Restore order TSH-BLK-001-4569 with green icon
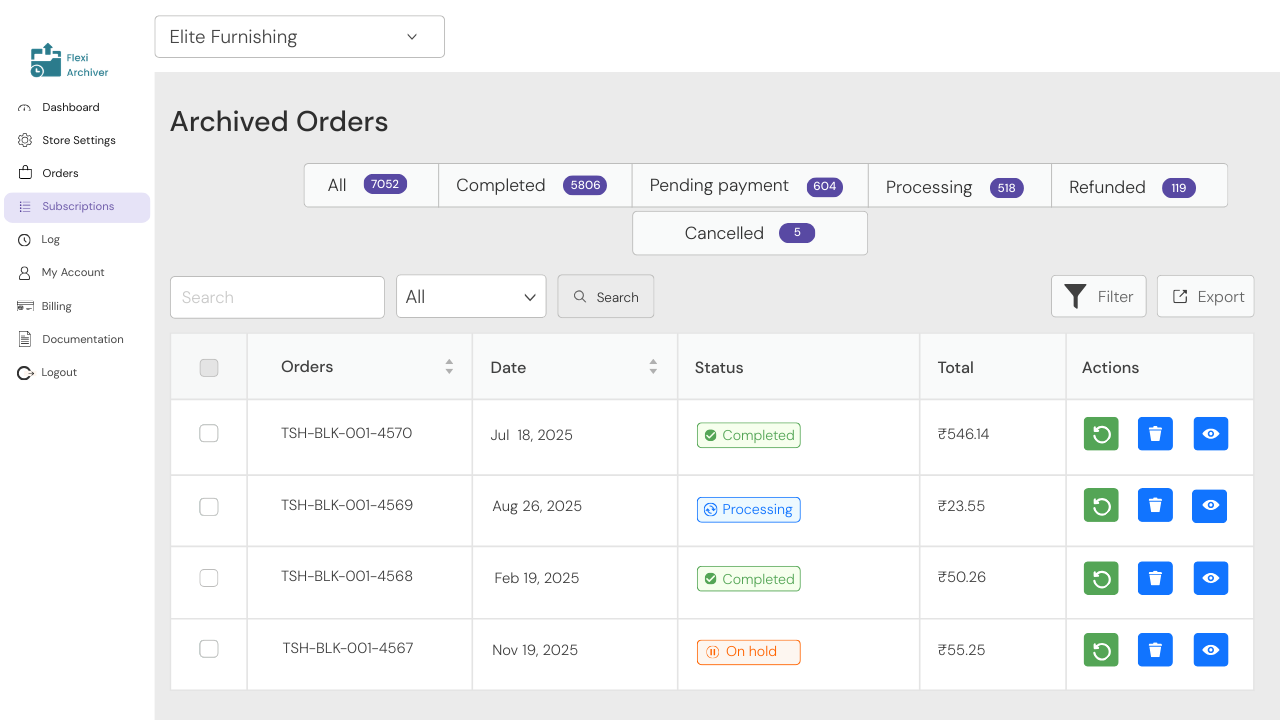Screen dimensions: 1280x720 pyautogui.click(x=1101, y=506)
